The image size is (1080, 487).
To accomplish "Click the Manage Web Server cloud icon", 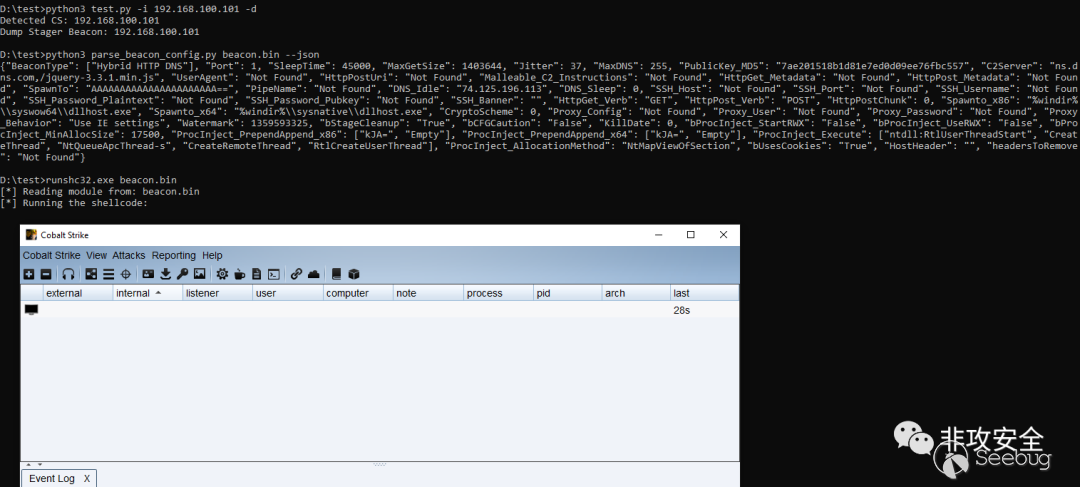I will pyautogui.click(x=313, y=274).
